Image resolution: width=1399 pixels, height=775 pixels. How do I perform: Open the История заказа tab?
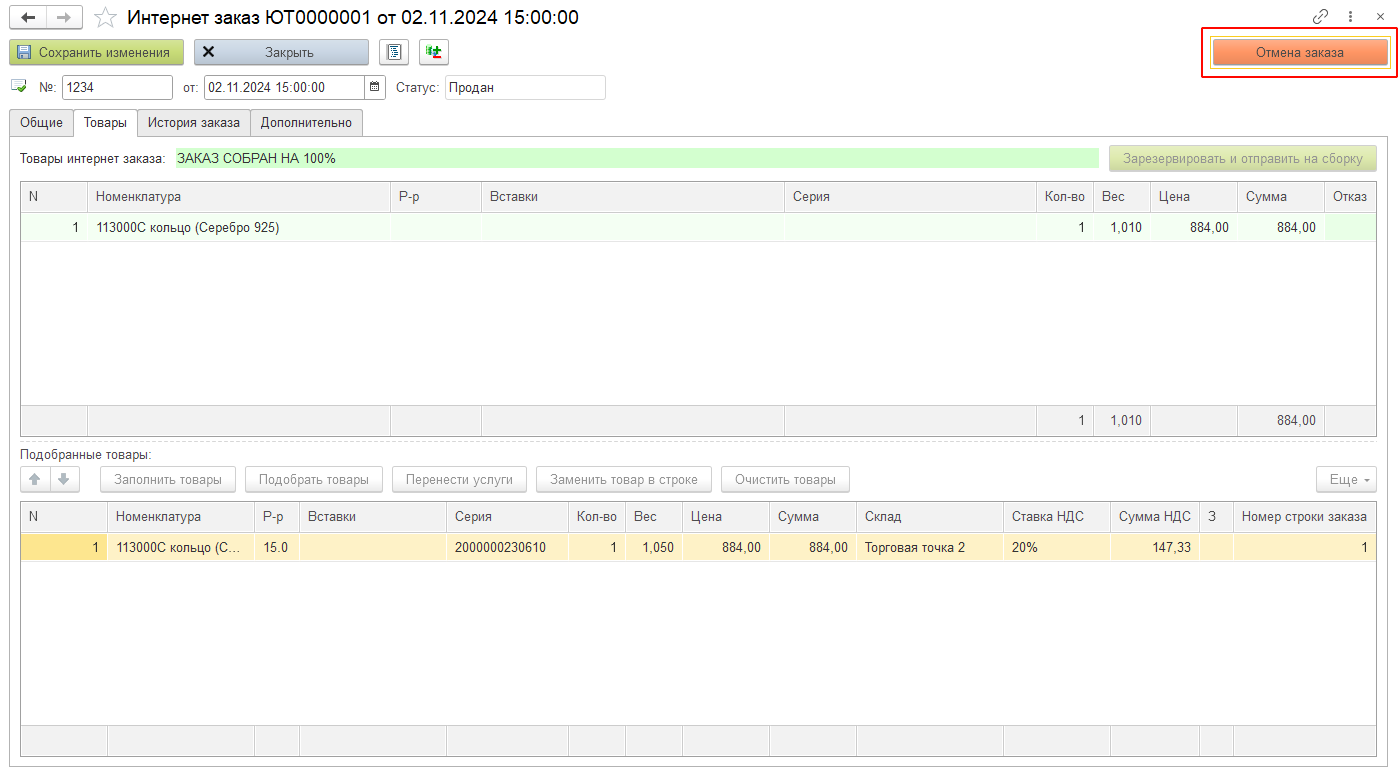(x=194, y=123)
